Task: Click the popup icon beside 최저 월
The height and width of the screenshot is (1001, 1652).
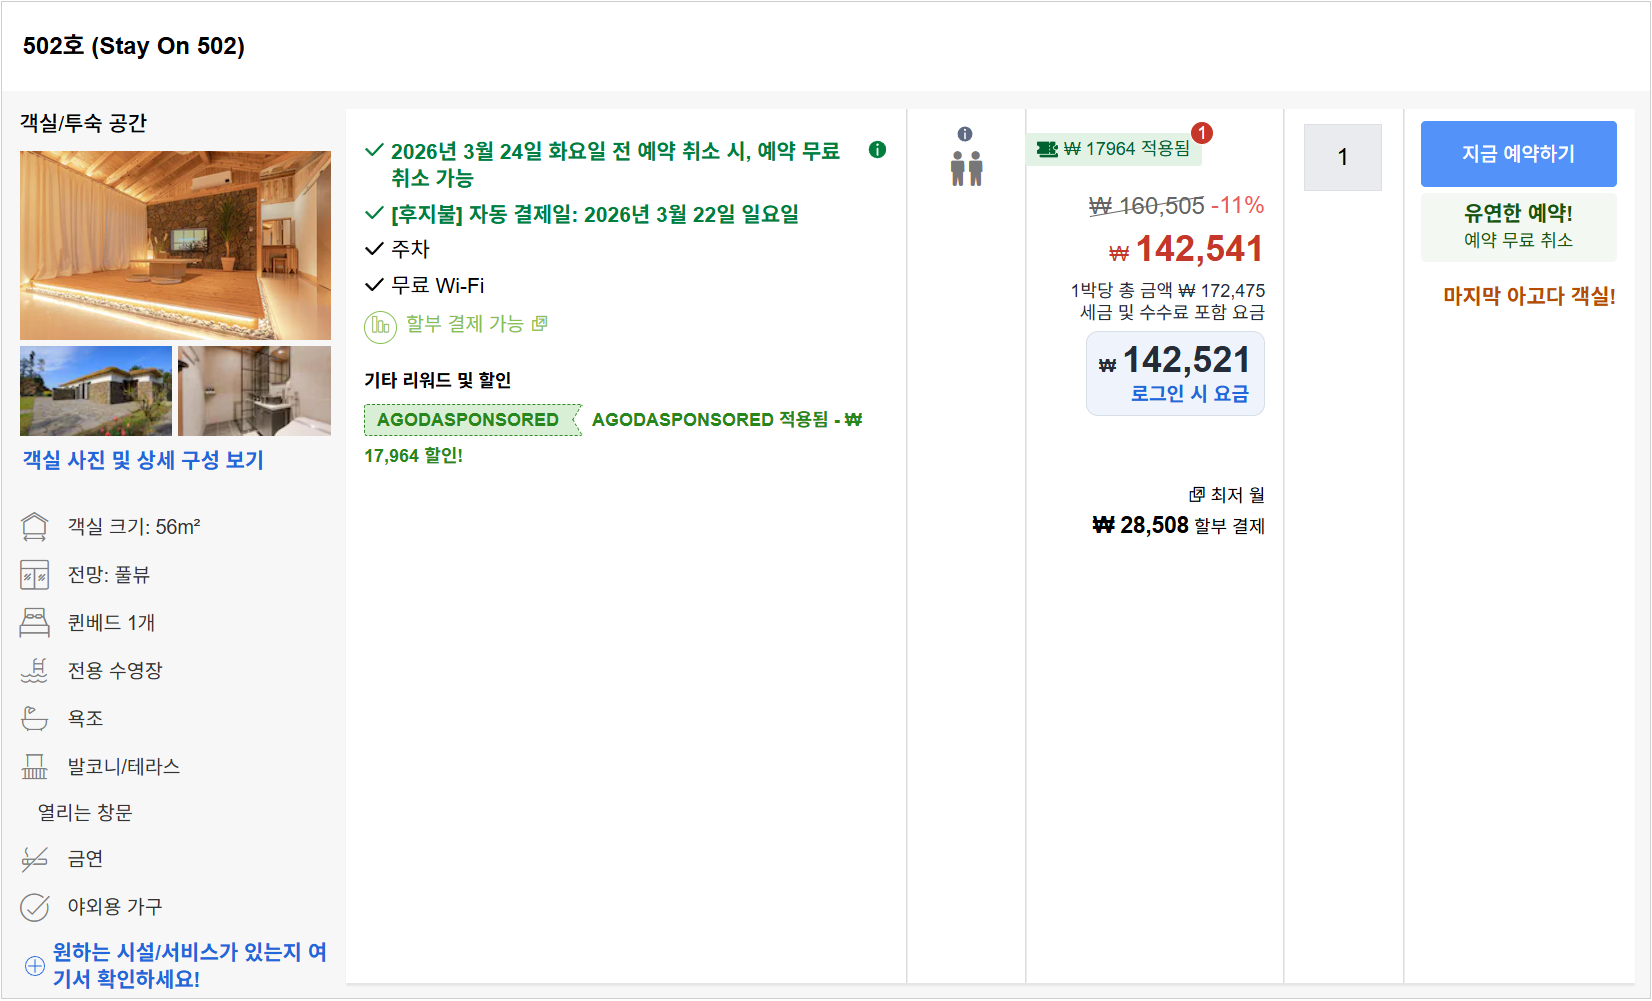Action: [1196, 495]
